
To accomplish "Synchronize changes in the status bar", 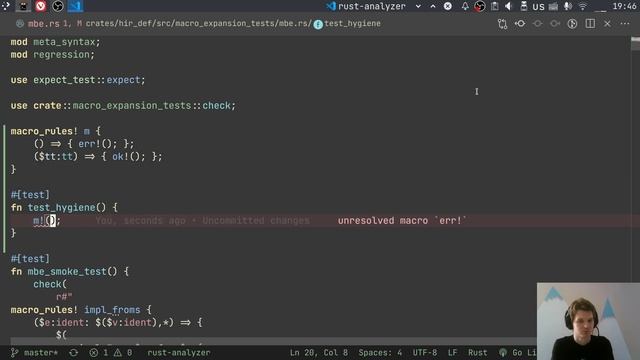I will tap(73, 353).
